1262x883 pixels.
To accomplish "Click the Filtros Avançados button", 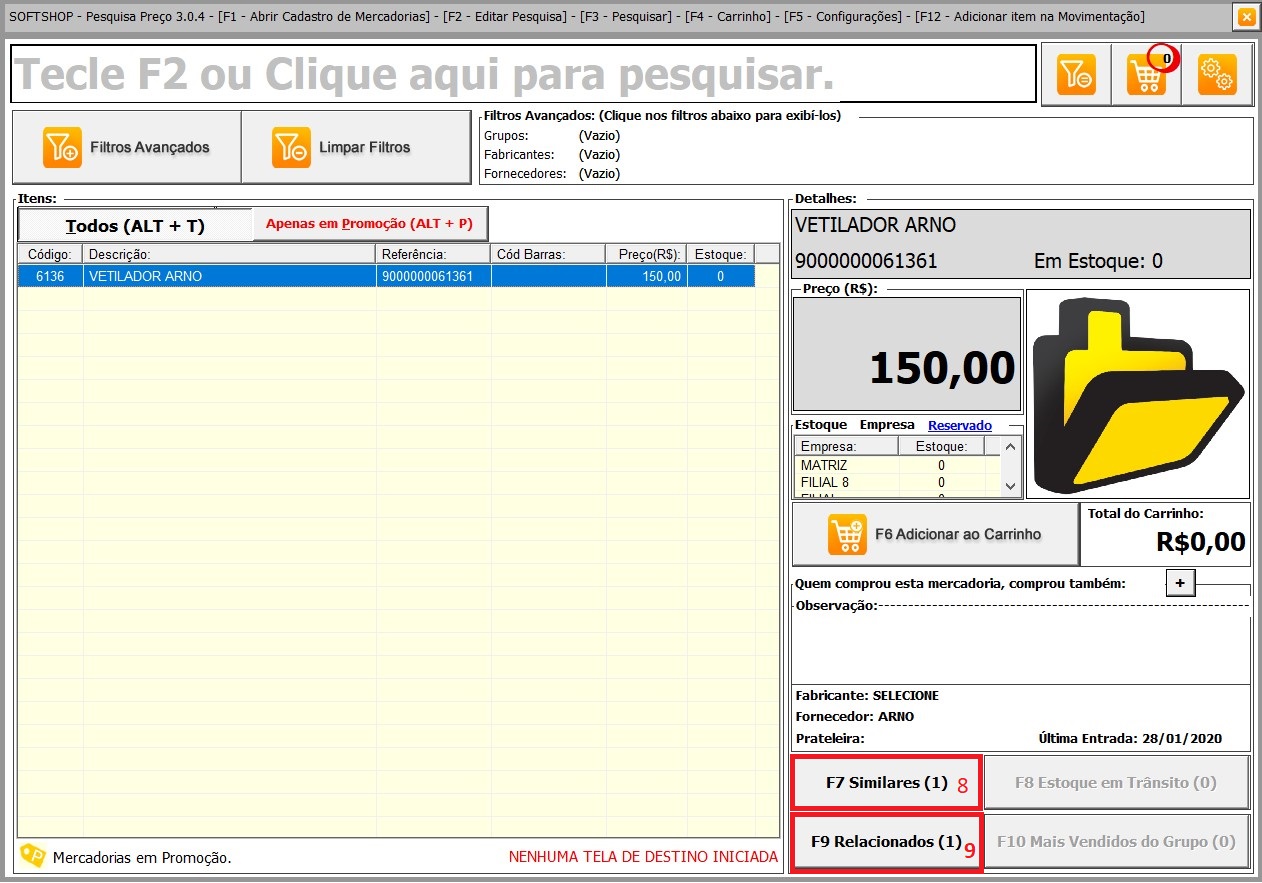I will [127, 147].
